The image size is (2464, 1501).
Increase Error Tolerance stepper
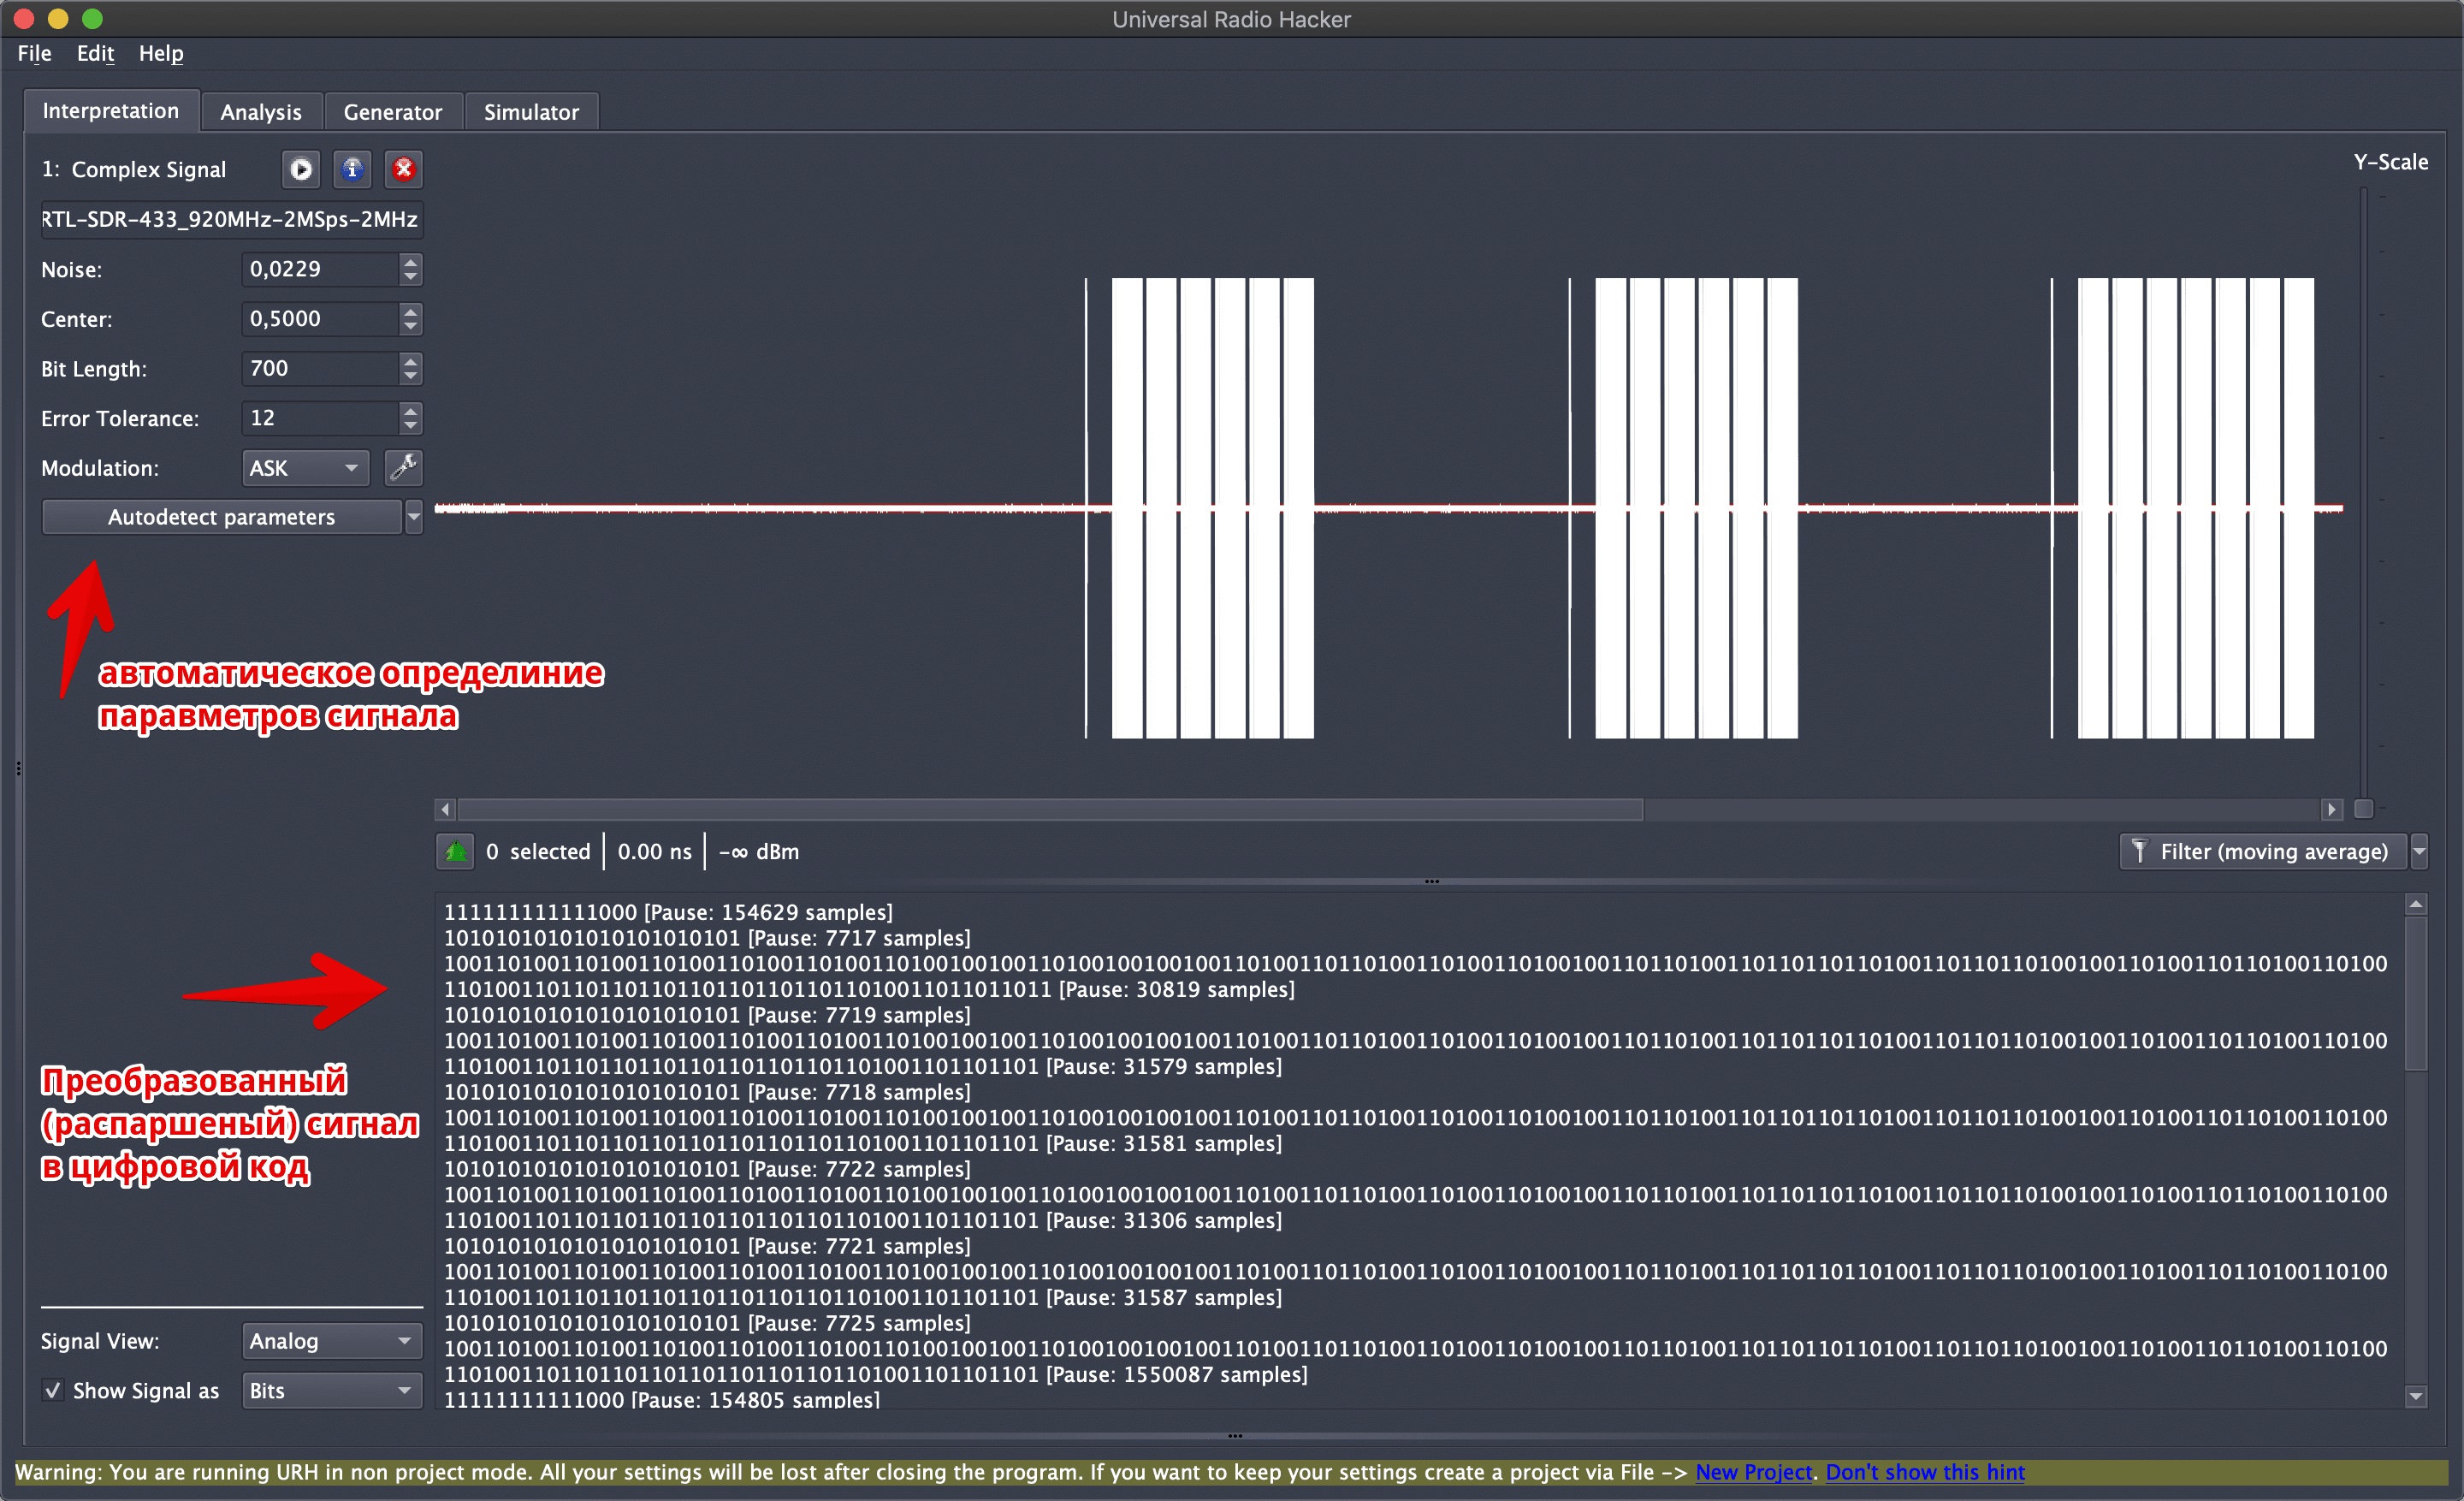coord(410,411)
